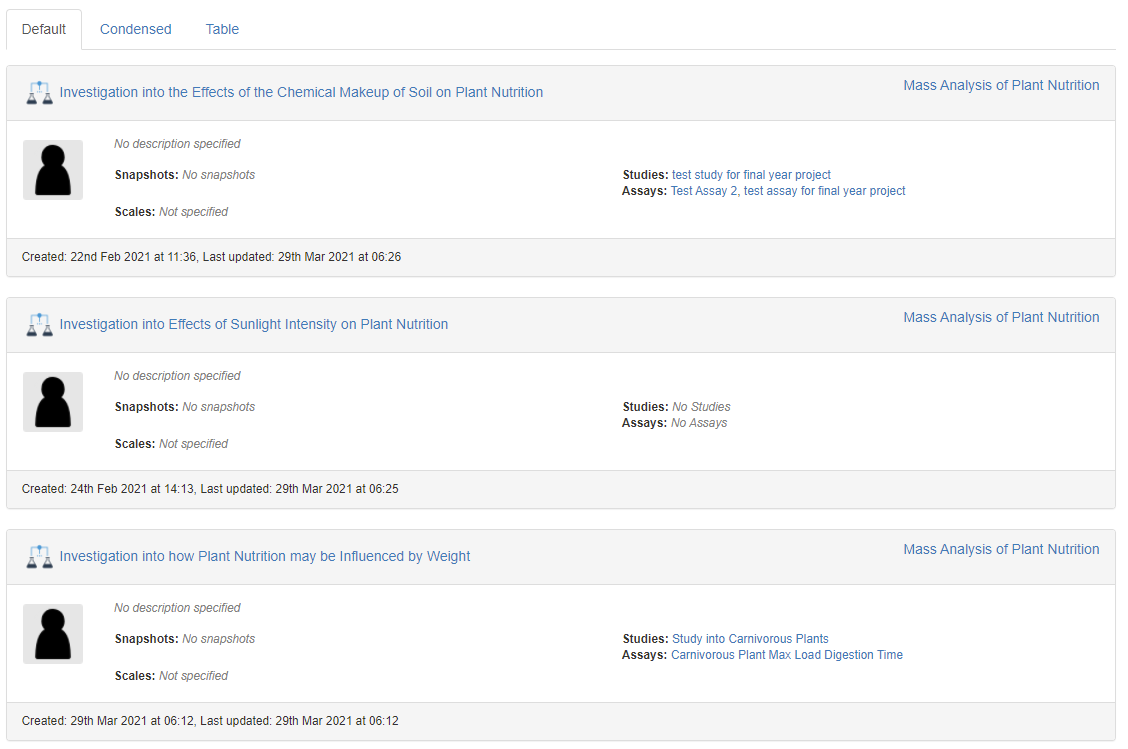Open the Test Assay 2 link
The height and width of the screenshot is (749, 1128).
click(x=704, y=191)
